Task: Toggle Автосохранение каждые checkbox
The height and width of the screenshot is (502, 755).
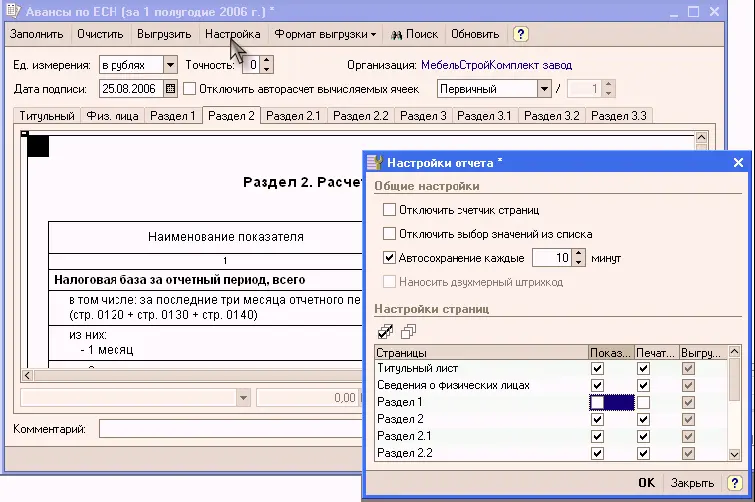Action: tap(389, 257)
